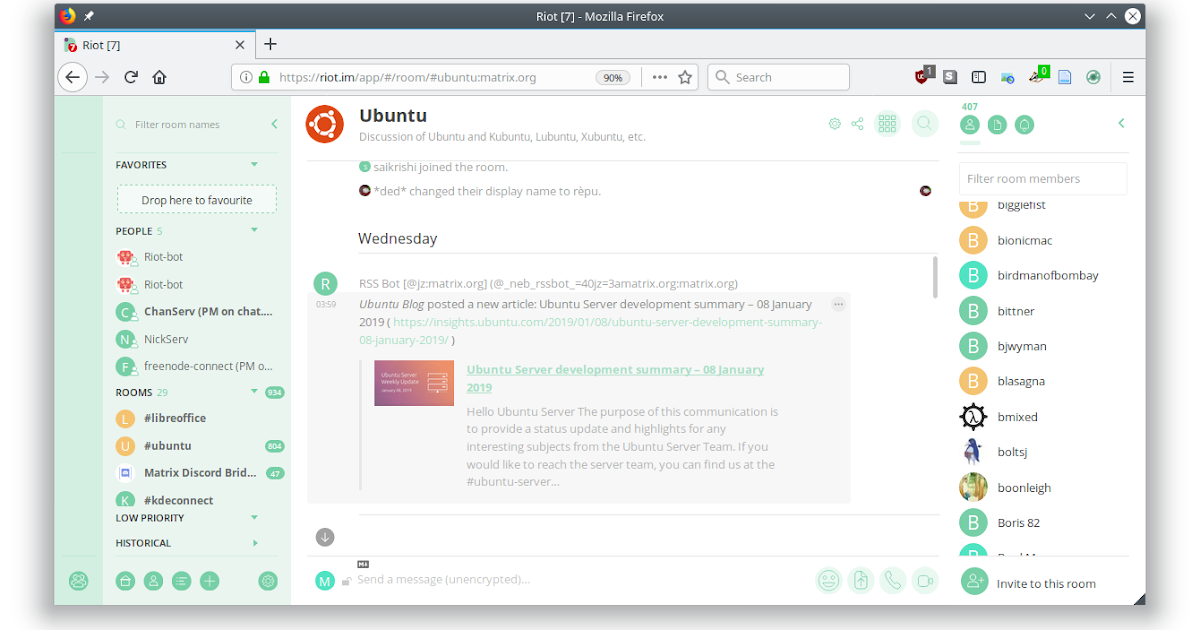Jump to latest messages arrow
Screen dimensions: 1200x630
pyautogui.click(x=325, y=537)
